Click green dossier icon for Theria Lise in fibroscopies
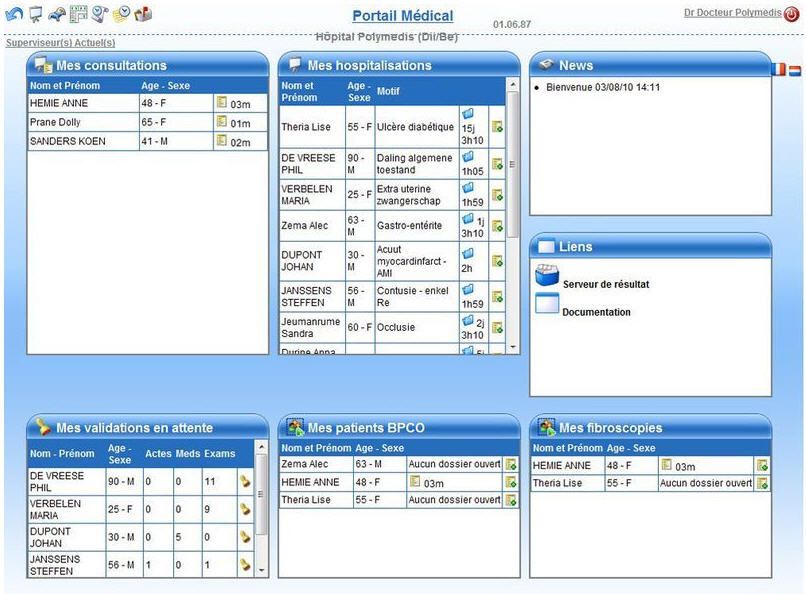 click(763, 483)
